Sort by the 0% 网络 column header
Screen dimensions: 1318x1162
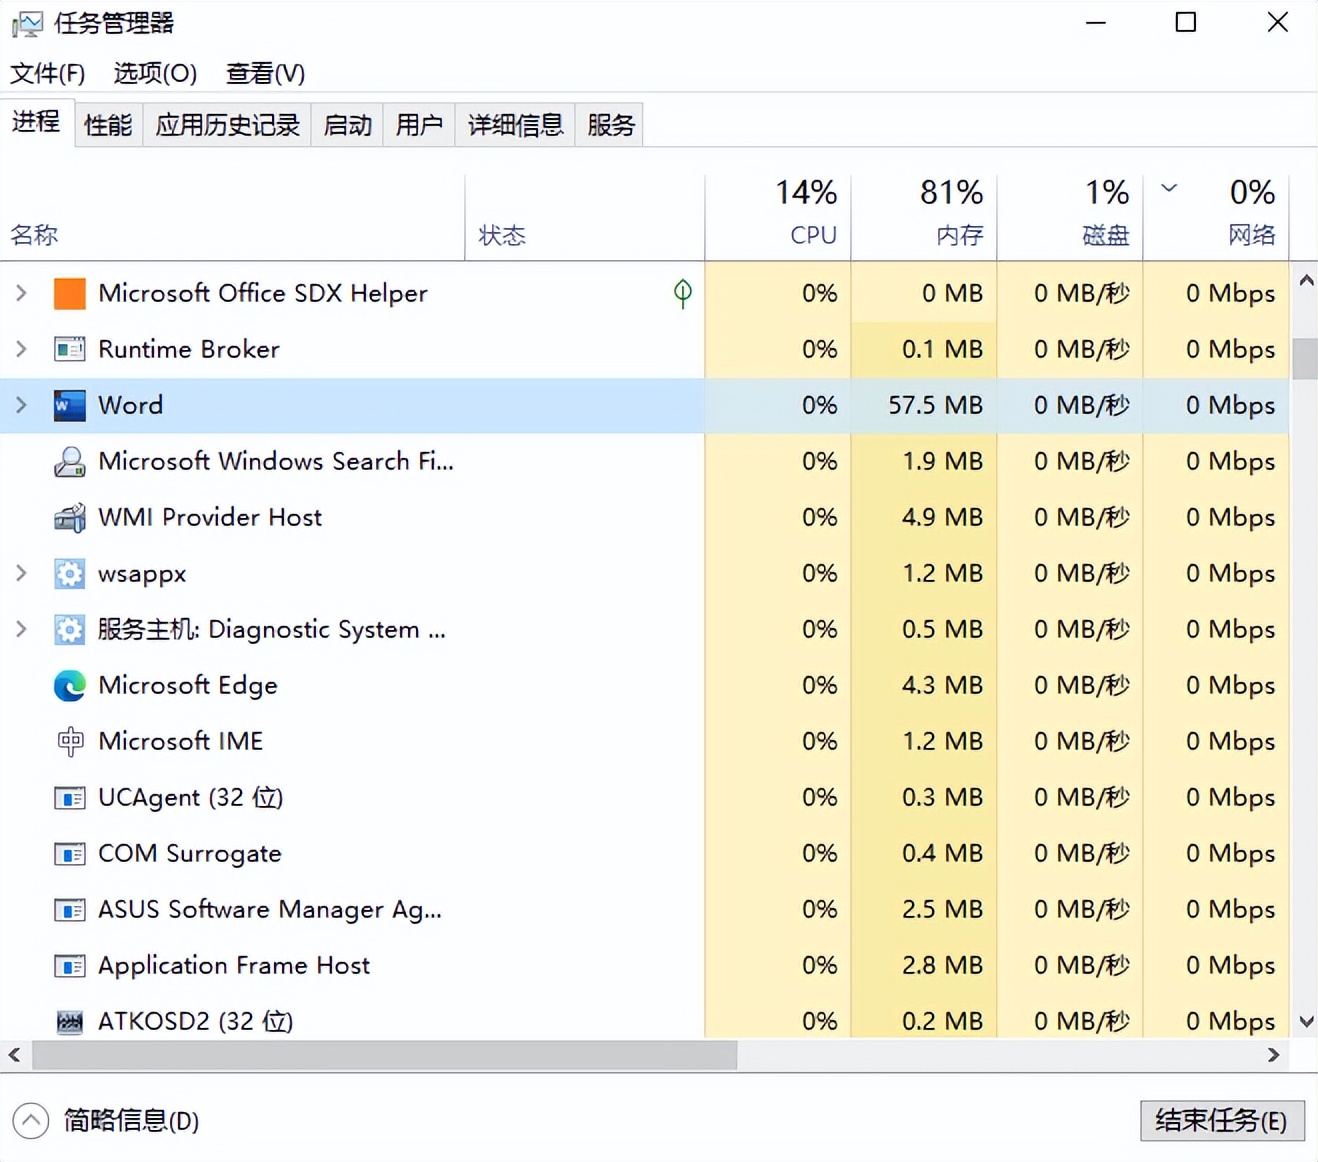tap(1216, 218)
